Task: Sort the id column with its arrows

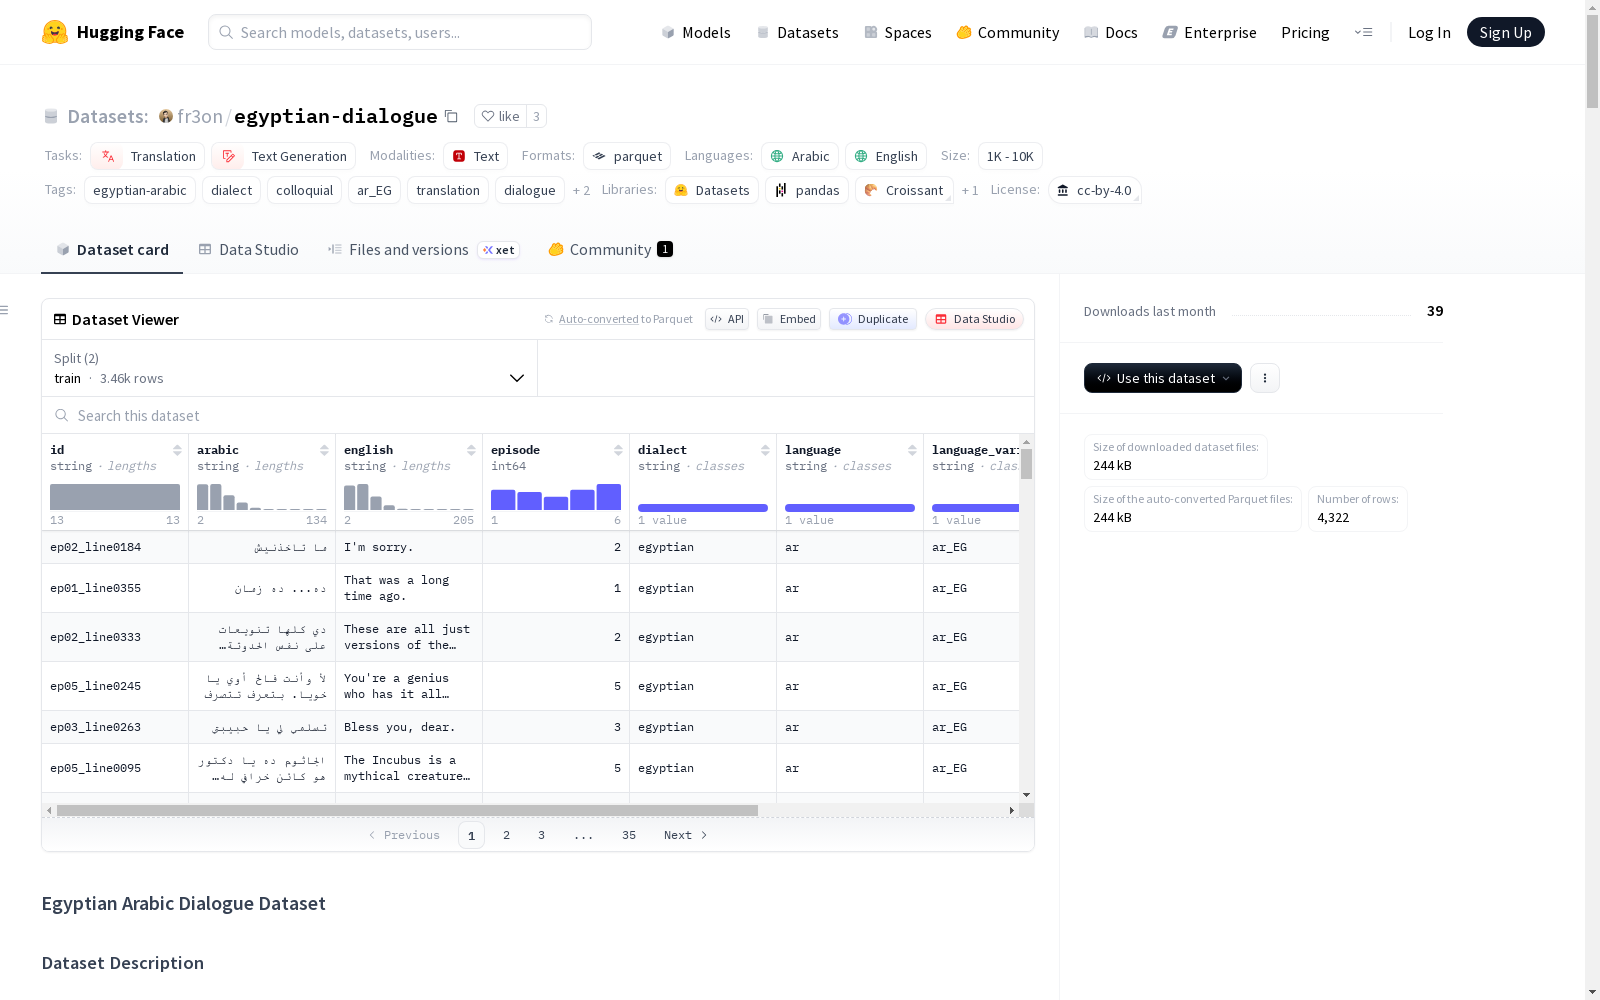Action: click(x=177, y=450)
